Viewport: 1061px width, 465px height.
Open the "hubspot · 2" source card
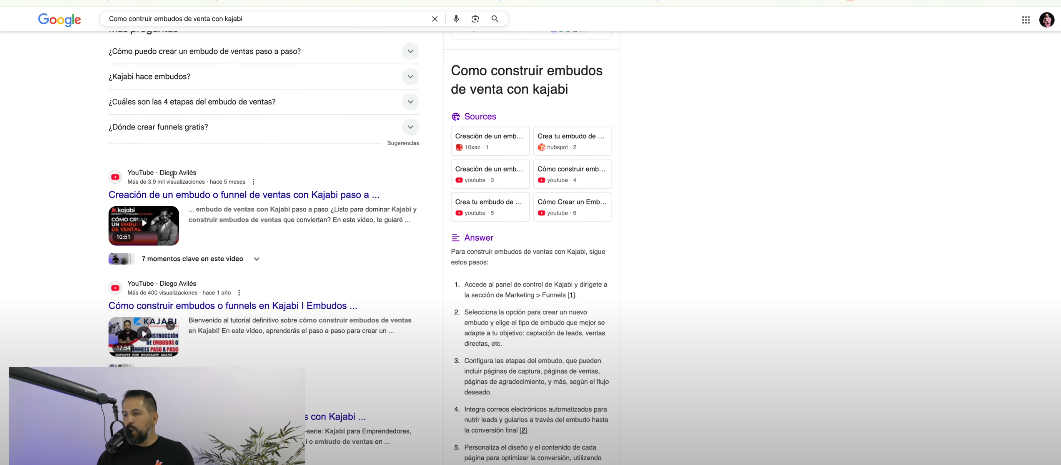coord(572,141)
